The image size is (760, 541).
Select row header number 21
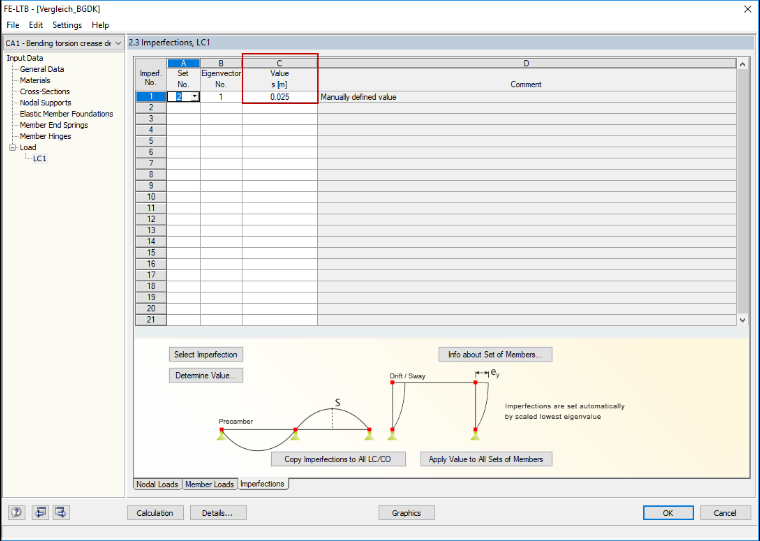(x=151, y=320)
